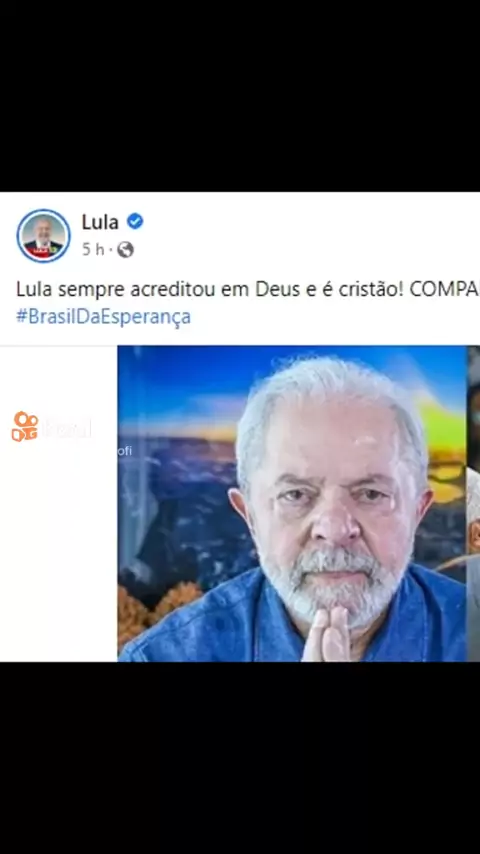Select the caption starting 'Lula sempre acreditou'
Image resolution: width=480 pixels, height=854 pixels.
[x=248, y=290]
